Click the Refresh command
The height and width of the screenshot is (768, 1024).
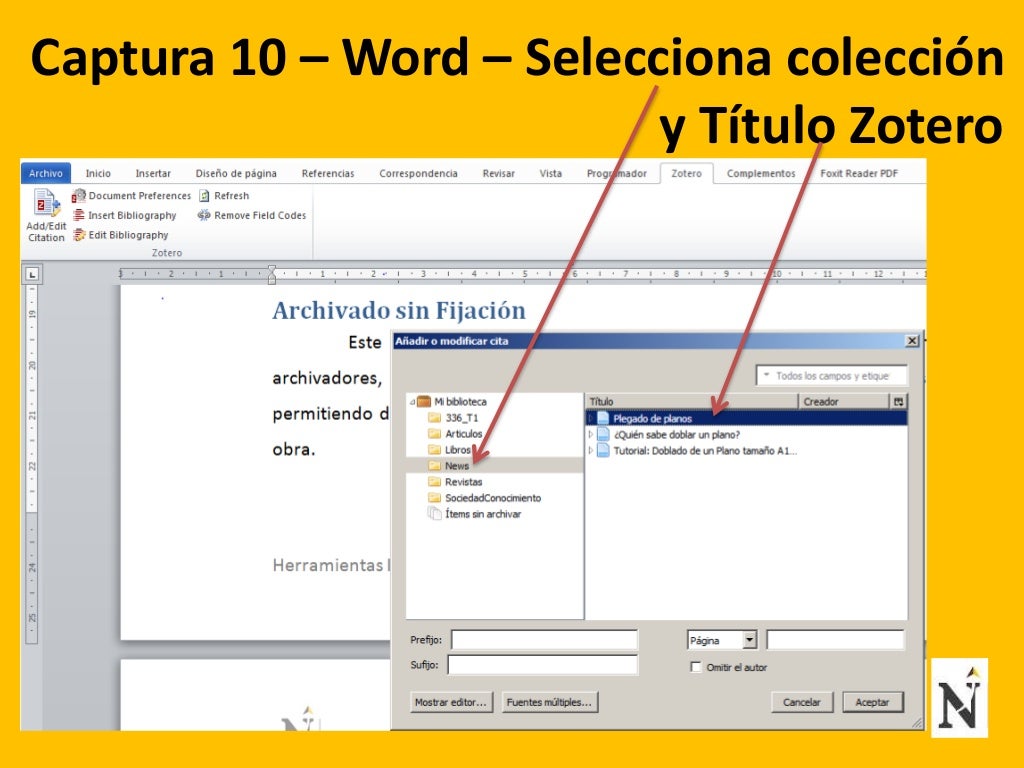point(224,195)
